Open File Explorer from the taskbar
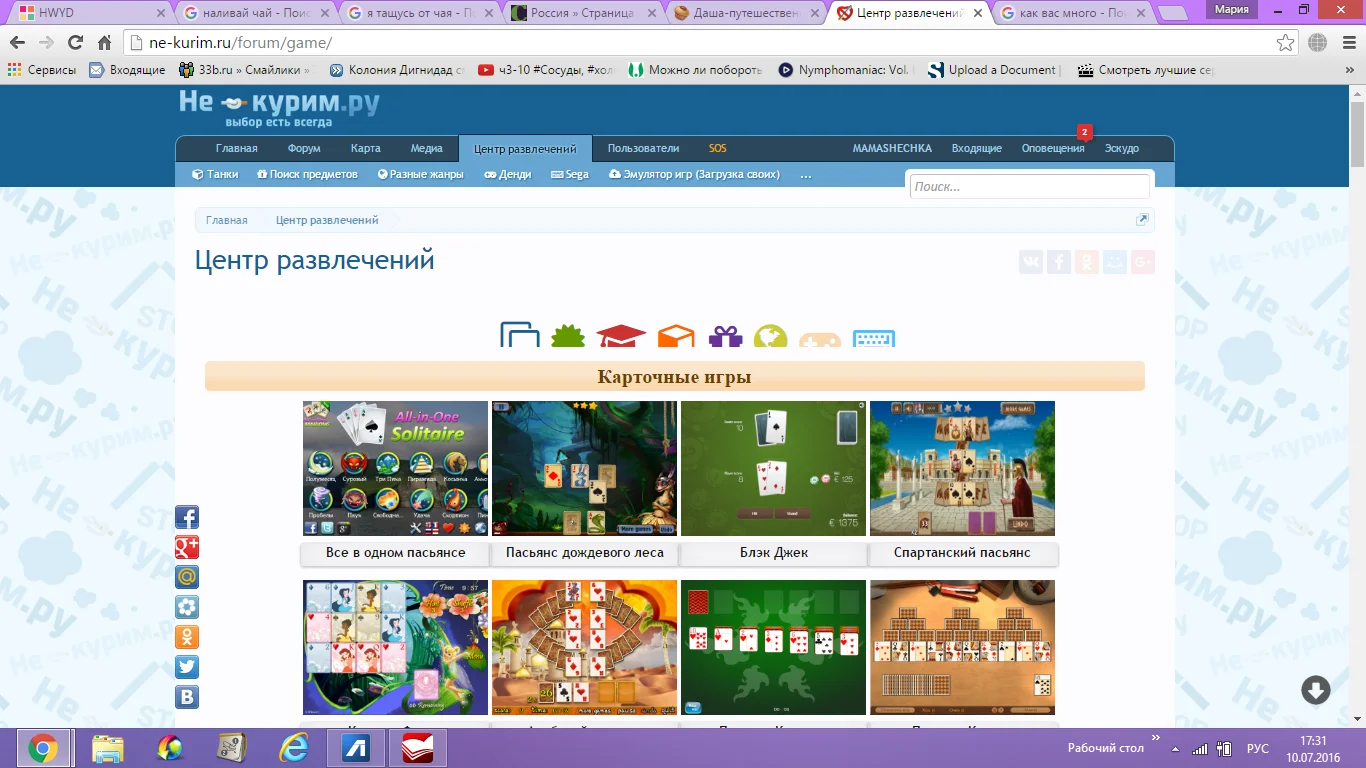The image size is (1366, 768). (x=108, y=748)
